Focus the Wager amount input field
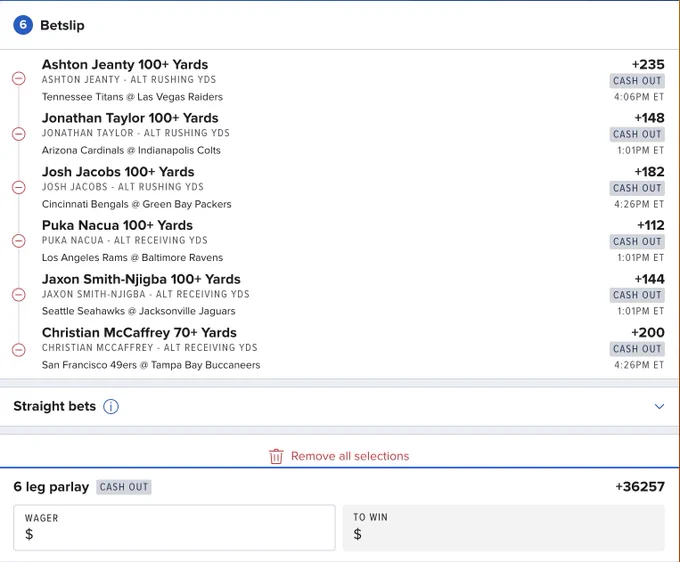The image size is (680, 562). click(174, 527)
